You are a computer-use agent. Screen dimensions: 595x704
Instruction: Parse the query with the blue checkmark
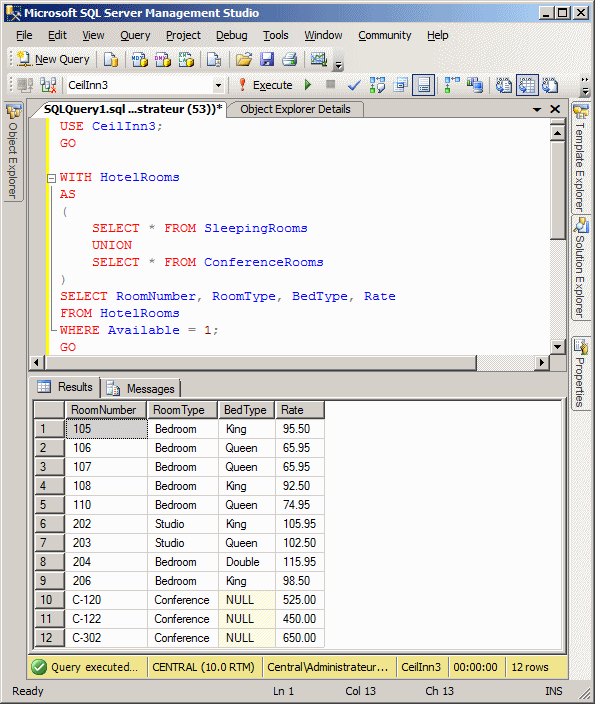354,85
